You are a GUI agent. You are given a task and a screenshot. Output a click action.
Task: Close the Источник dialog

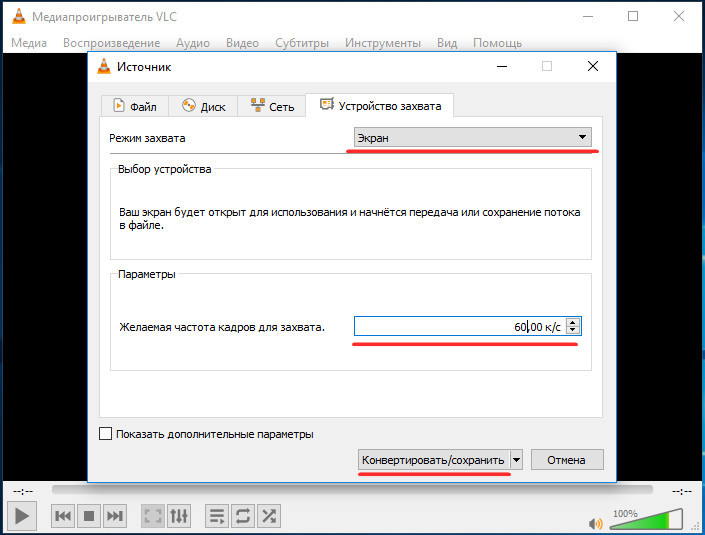(x=593, y=67)
